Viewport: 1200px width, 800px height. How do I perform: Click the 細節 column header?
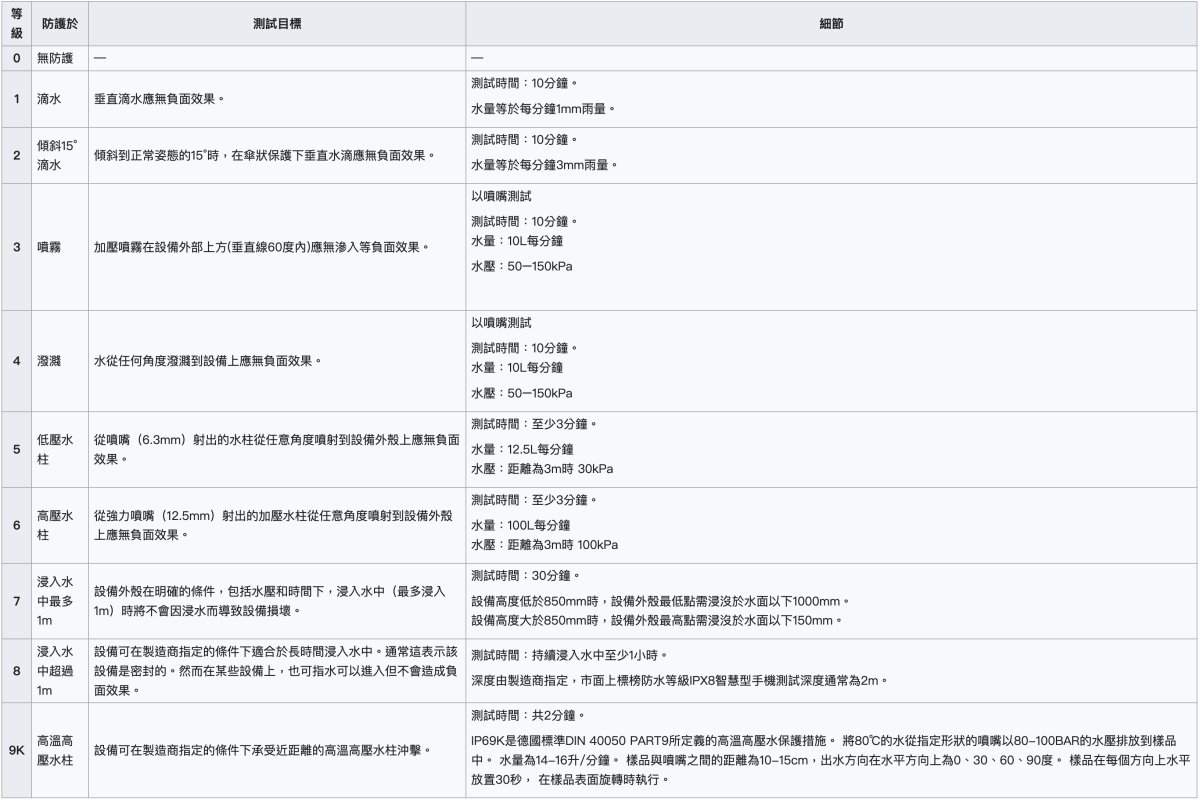[x=830, y=23]
